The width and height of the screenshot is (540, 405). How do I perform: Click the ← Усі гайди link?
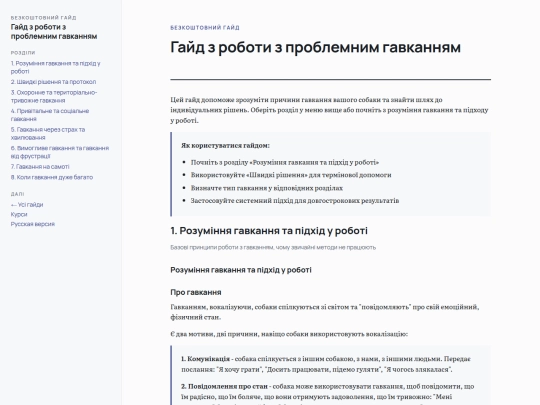click(x=27, y=205)
